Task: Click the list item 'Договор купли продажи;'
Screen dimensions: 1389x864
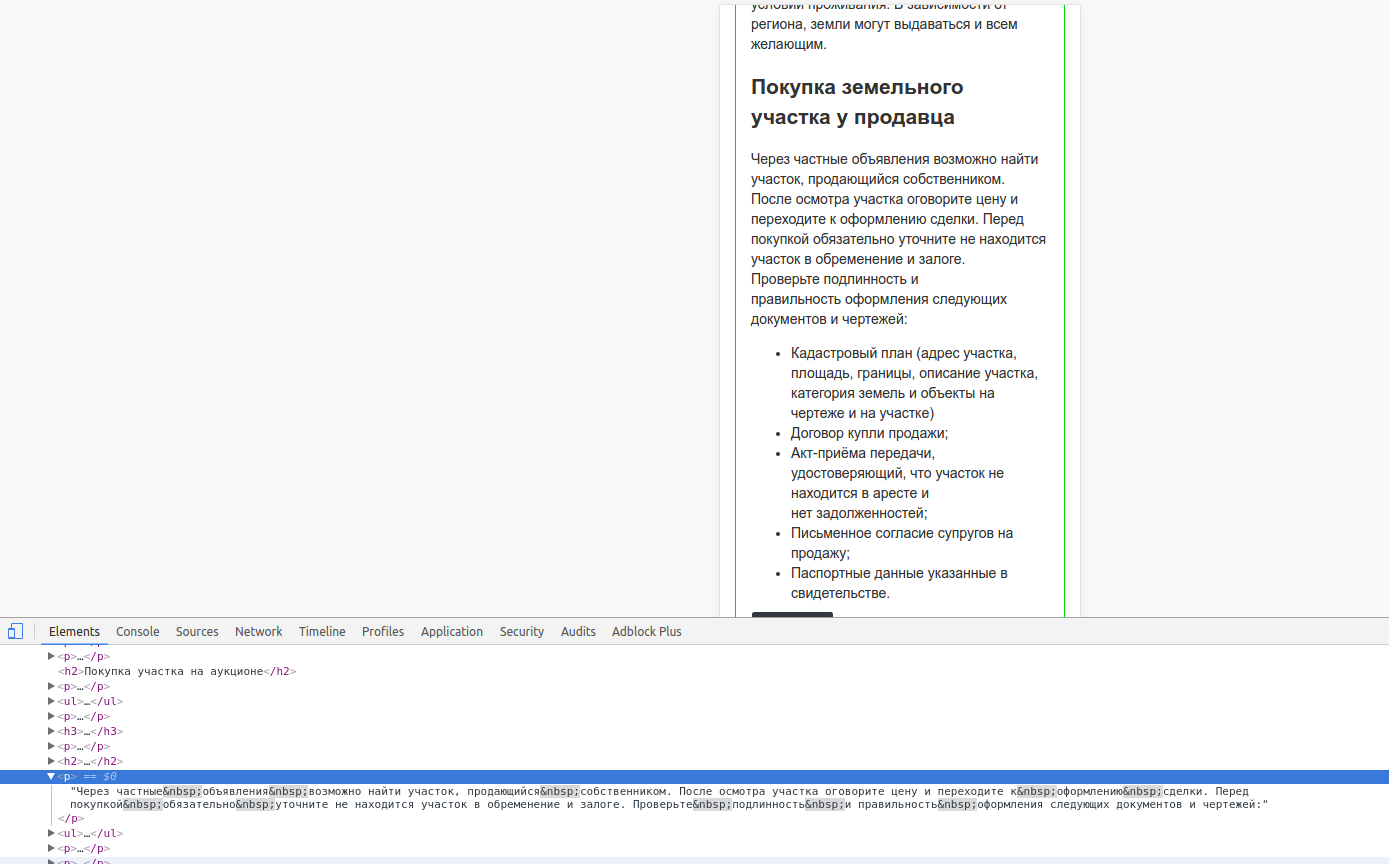Action: tap(869, 433)
